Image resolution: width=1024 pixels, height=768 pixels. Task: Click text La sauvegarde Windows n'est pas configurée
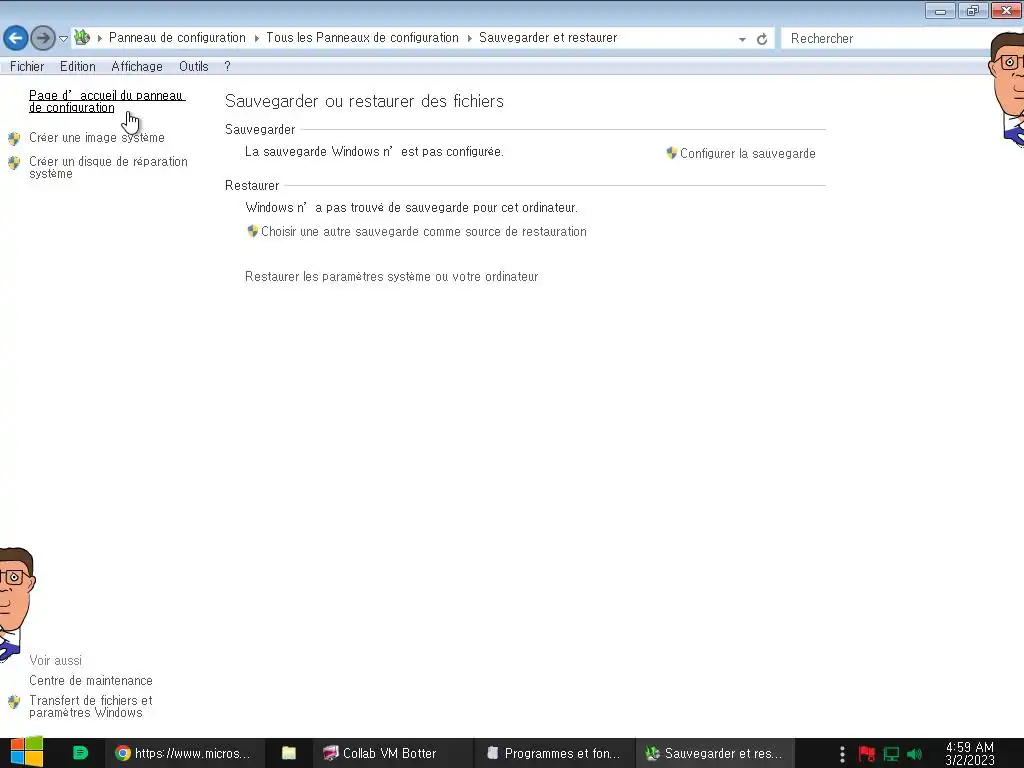click(374, 152)
